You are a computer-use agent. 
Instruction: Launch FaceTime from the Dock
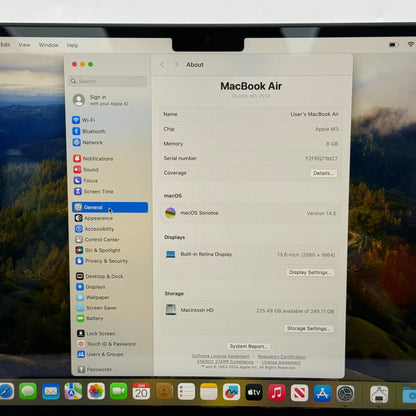[119, 391]
